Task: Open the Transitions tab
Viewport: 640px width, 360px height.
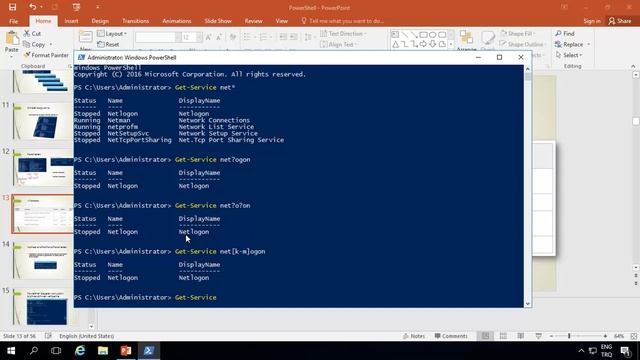Action: point(136,21)
